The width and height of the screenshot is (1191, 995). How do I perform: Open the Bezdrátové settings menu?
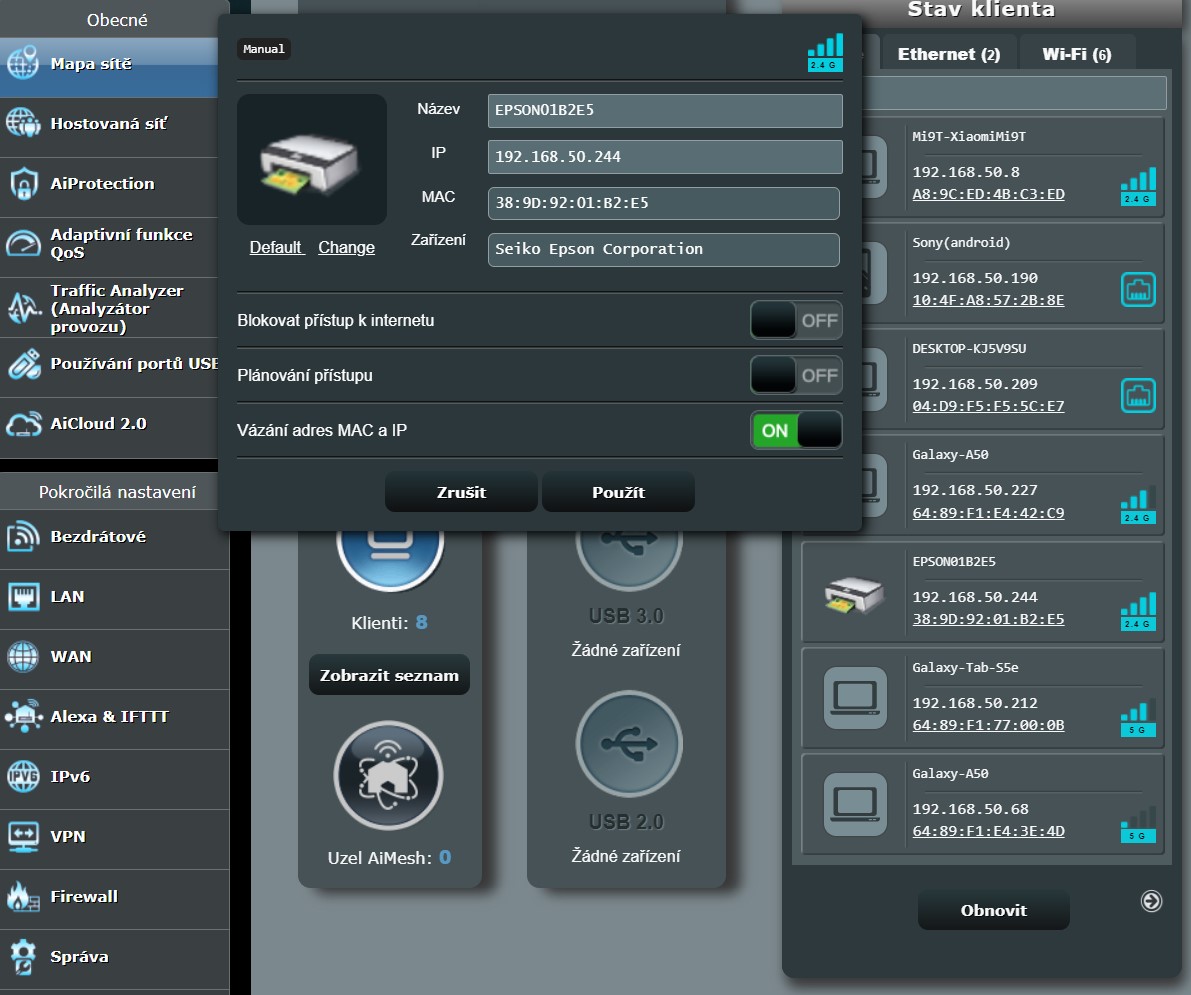point(98,537)
